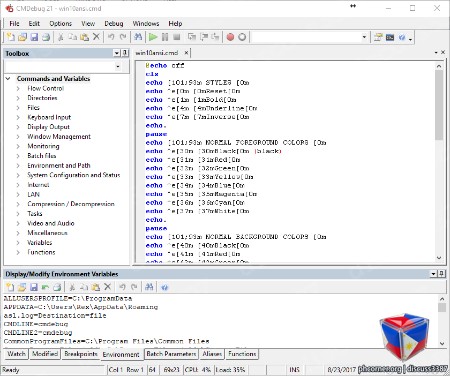Expand the Flow Control tree node
This screenshot has height=376, width=450.
(x=18, y=89)
